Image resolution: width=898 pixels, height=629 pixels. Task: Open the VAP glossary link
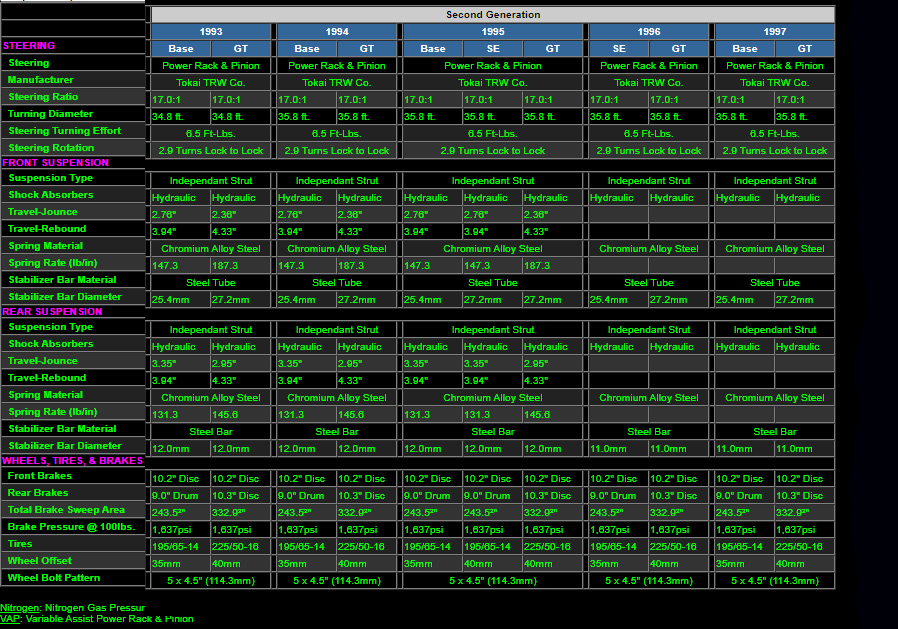coord(10,619)
